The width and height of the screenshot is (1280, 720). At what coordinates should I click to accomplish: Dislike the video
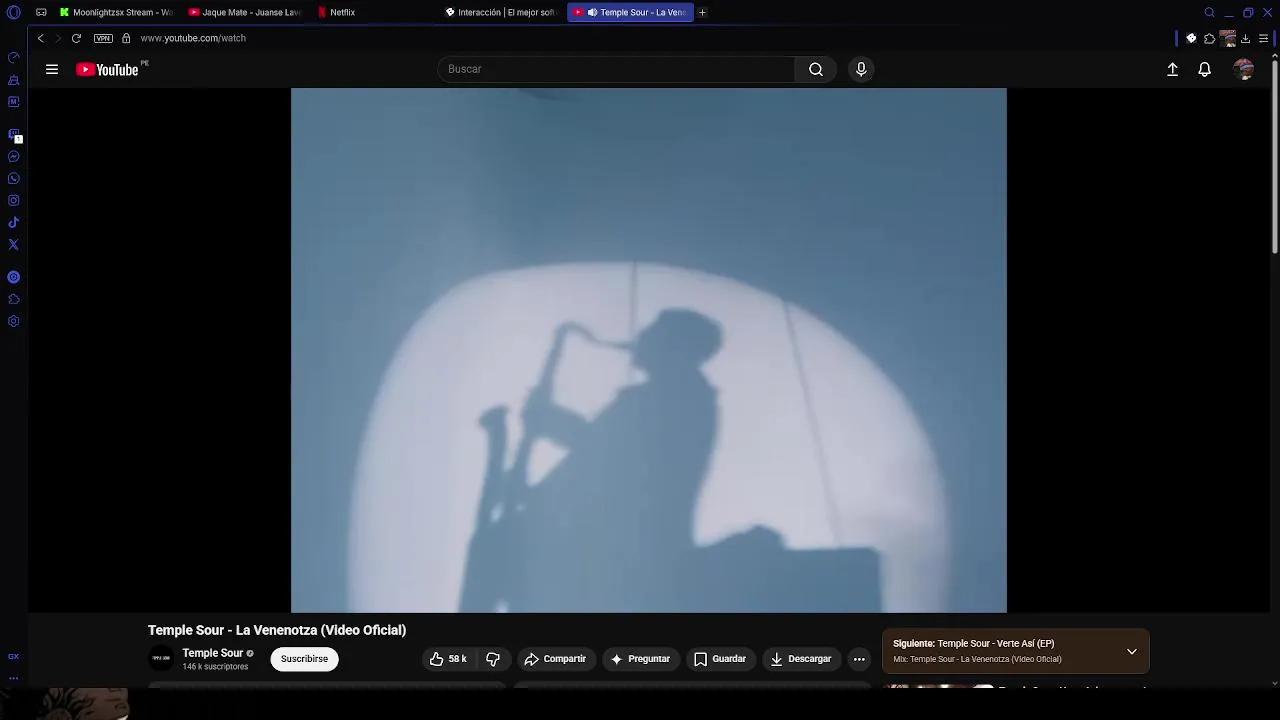click(493, 659)
